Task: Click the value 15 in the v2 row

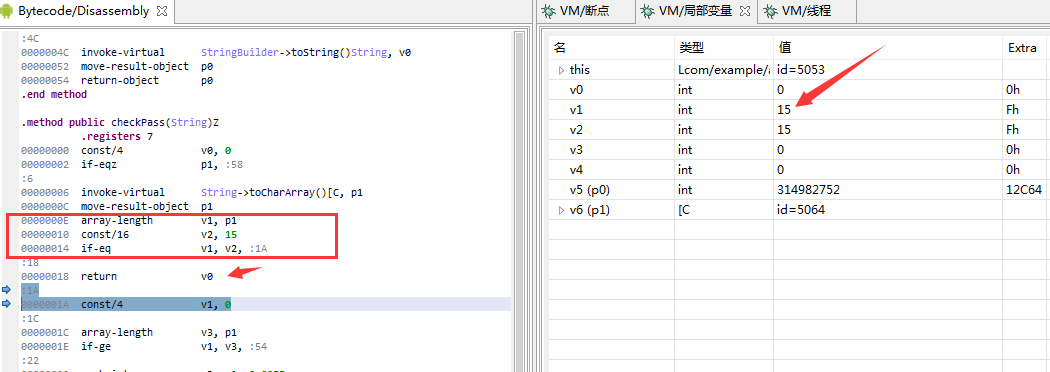Action: pyautogui.click(x=784, y=130)
